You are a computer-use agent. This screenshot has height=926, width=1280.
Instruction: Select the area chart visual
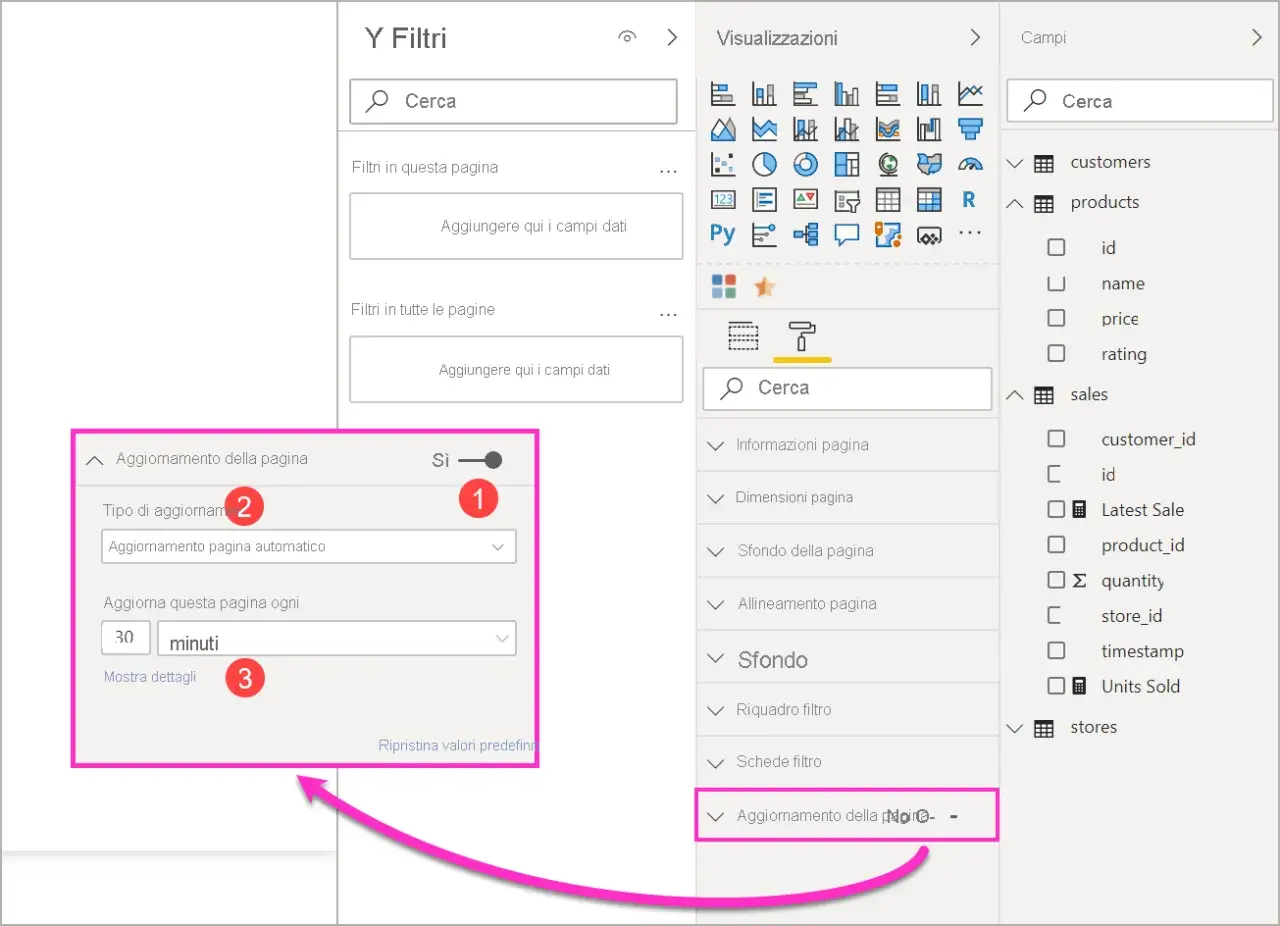(723, 129)
